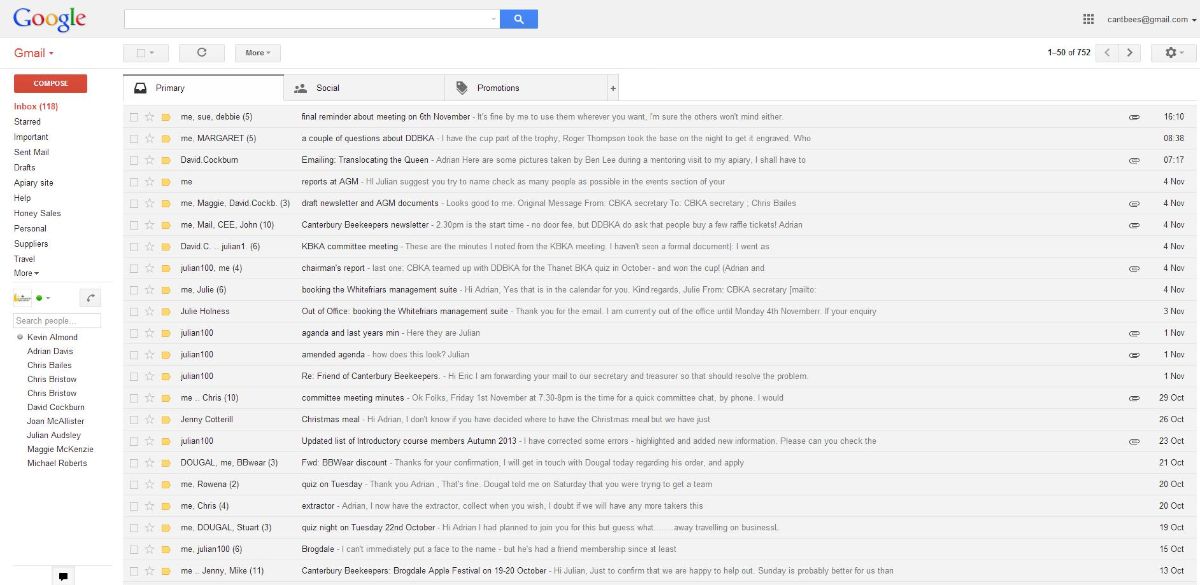The width and height of the screenshot is (1200, 585).
Task: Star the 'reports at AGM' email
Action: (150, 182)
